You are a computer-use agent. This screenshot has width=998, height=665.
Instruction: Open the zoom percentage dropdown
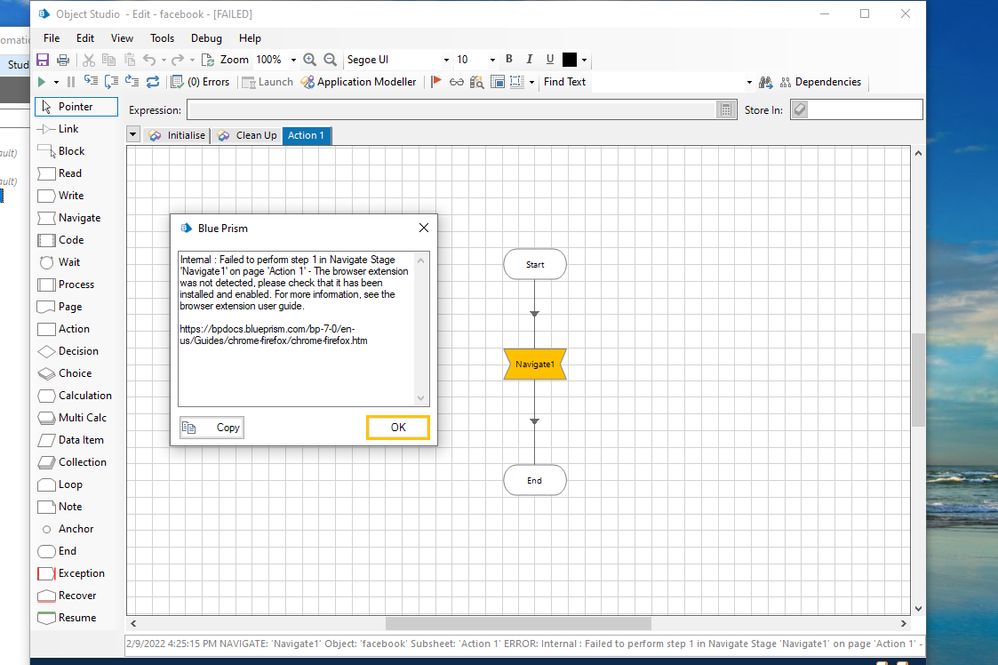tap(292, 60)
